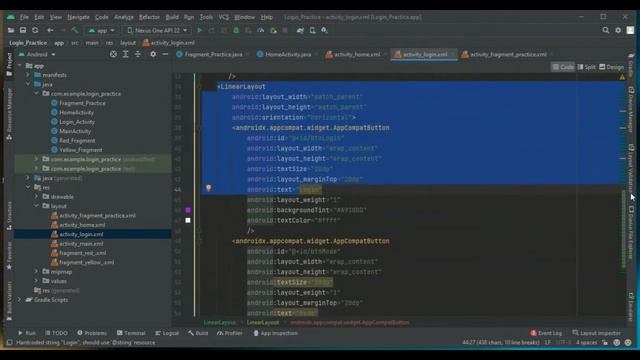Viewport: 640px width, 360px height.
Task: Click the white textColor gutter color swatch
Action: coord(188,220)
